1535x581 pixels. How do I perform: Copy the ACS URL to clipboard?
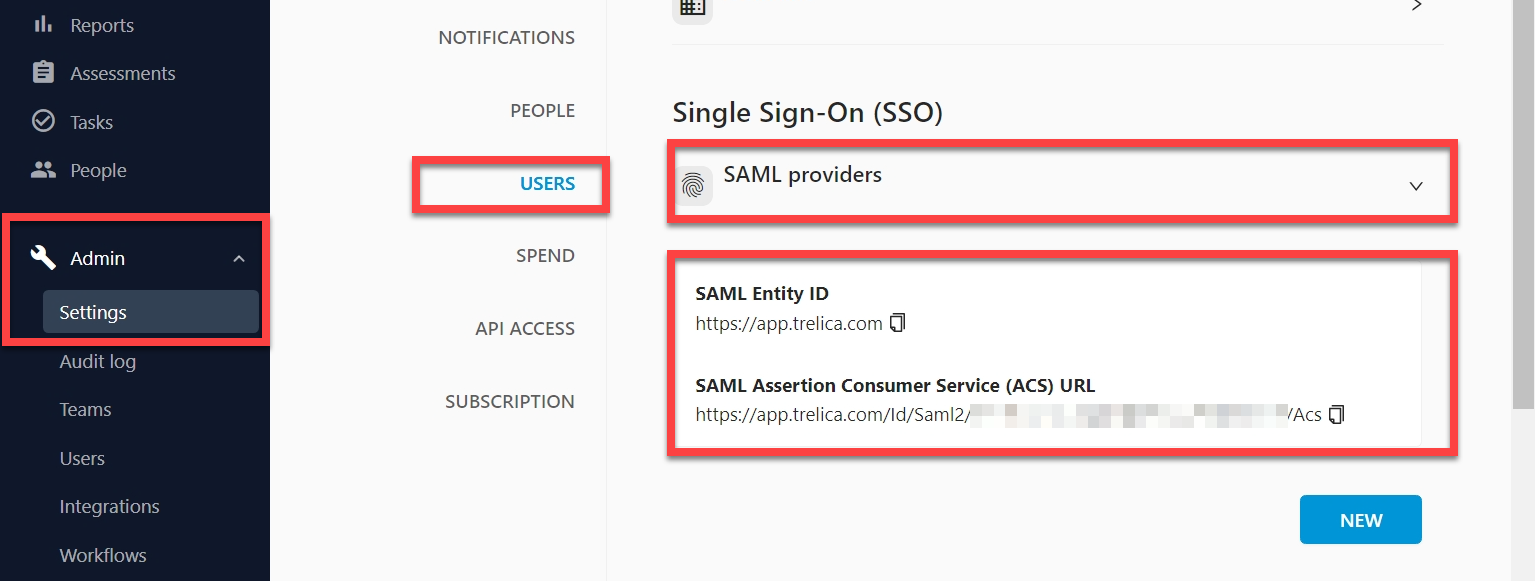tap(1336, 414)
